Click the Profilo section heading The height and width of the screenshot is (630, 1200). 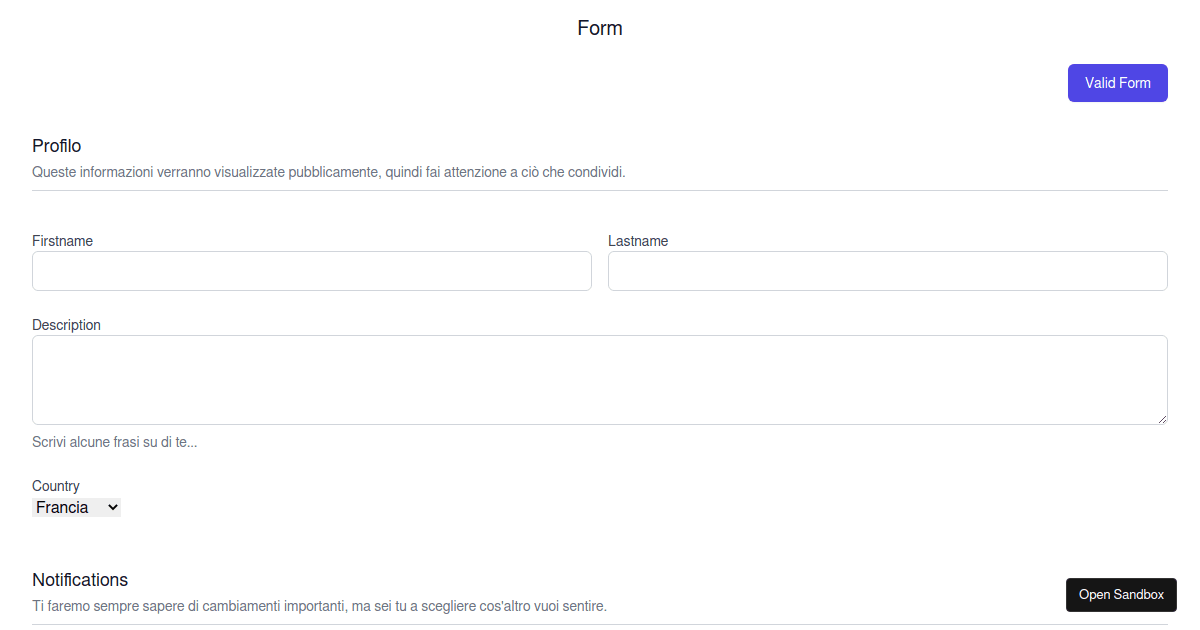pos(56,145)
